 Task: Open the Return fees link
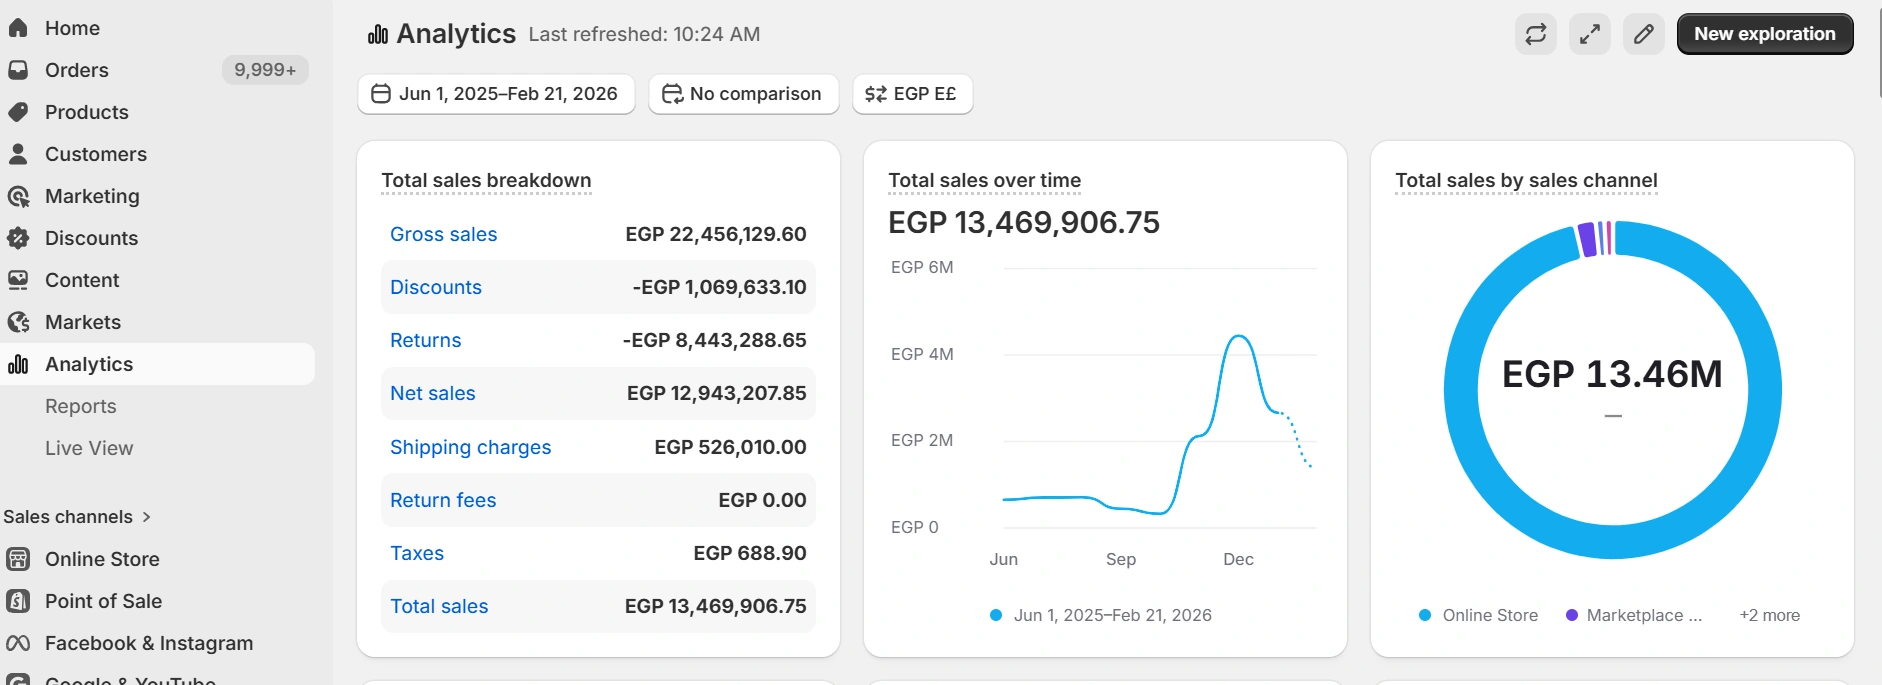(443, 500)
